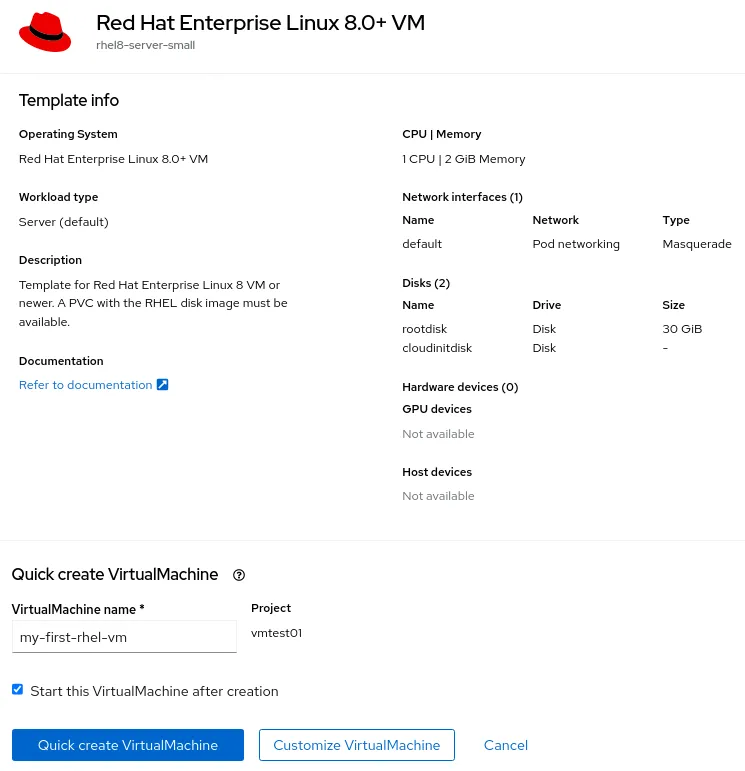The image size is (745, 771).
Task: Click the external link icon beside documentation
Action: [x=162, y=385]
